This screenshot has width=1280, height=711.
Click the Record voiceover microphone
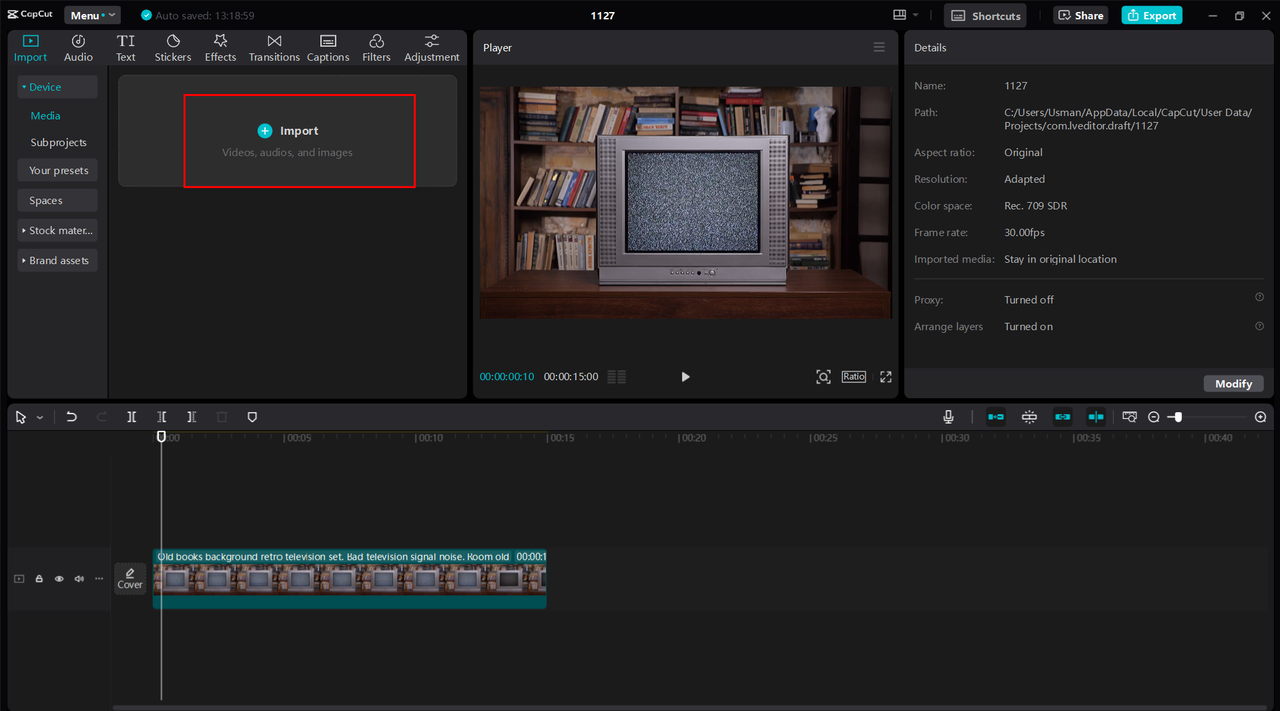(x=948, y=417)
